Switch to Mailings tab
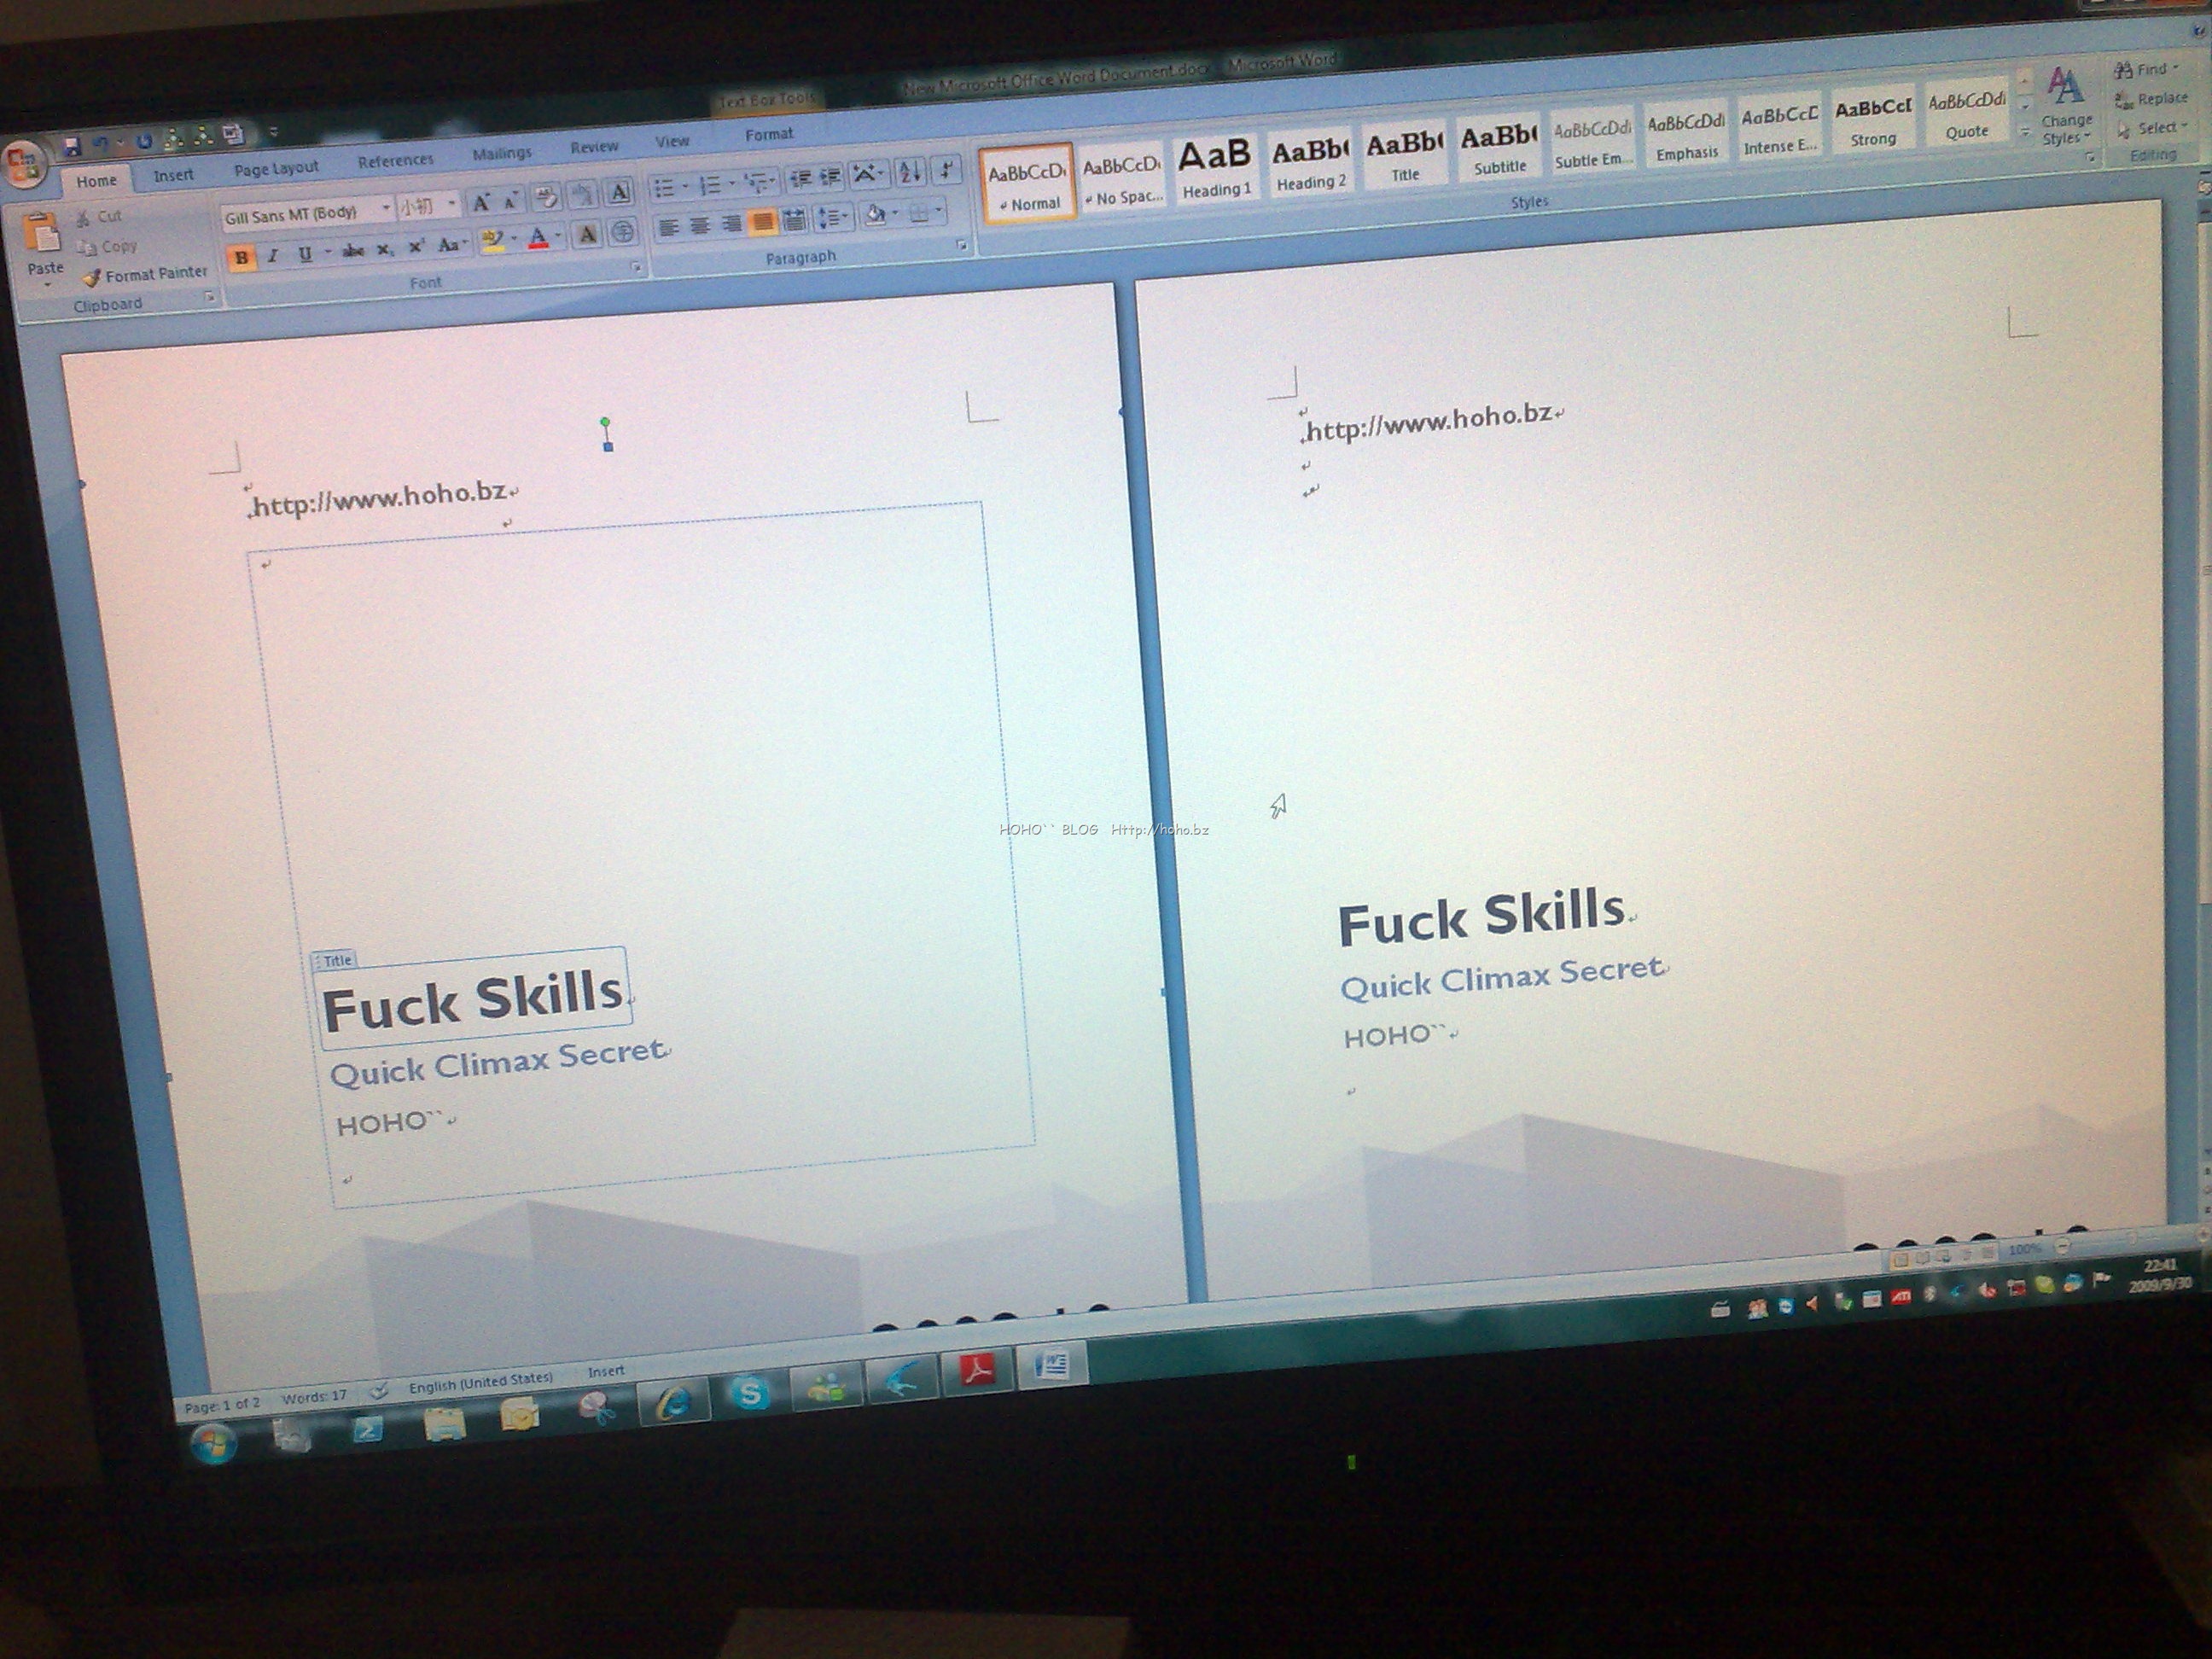 (502, 153)
